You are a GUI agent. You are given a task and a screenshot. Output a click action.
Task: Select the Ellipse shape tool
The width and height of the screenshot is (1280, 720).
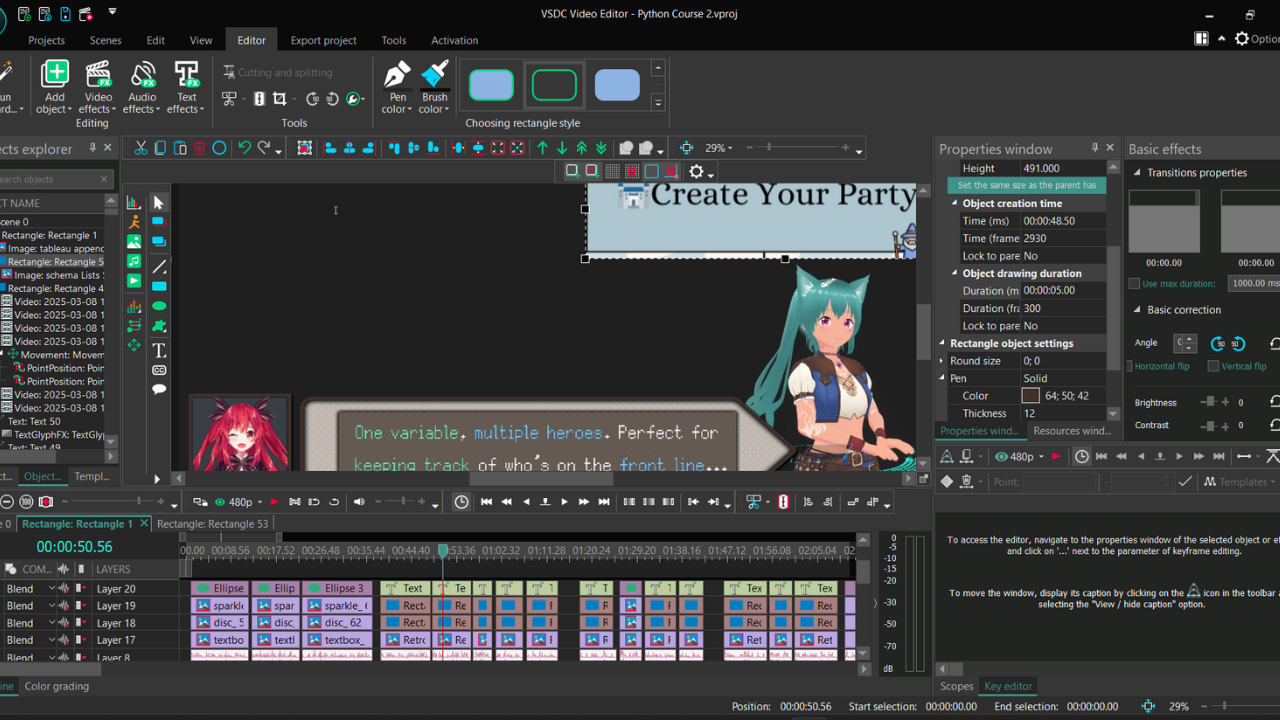coord(159,306)
